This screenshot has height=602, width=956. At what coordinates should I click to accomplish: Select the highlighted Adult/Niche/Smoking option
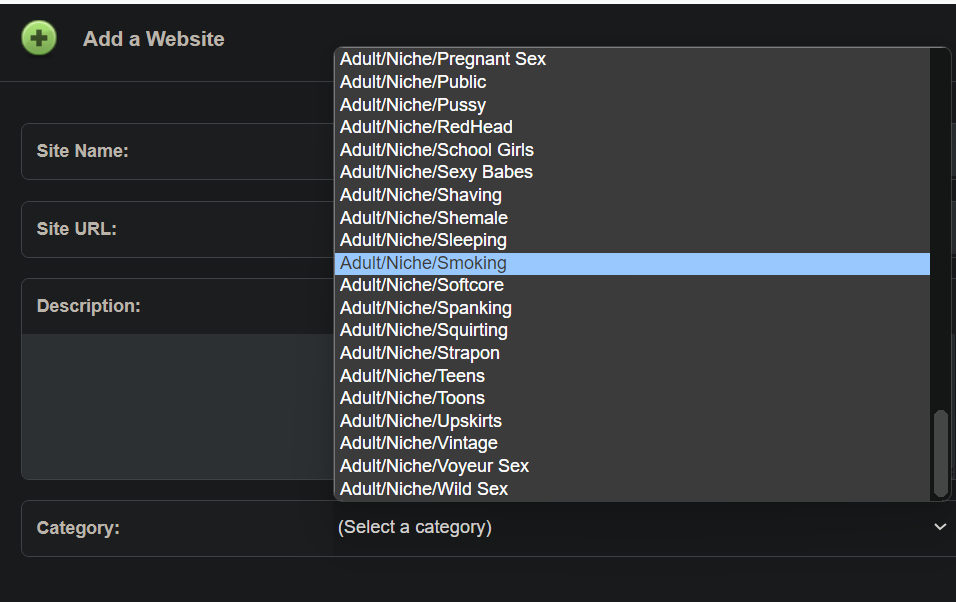[x=423, y=263]
